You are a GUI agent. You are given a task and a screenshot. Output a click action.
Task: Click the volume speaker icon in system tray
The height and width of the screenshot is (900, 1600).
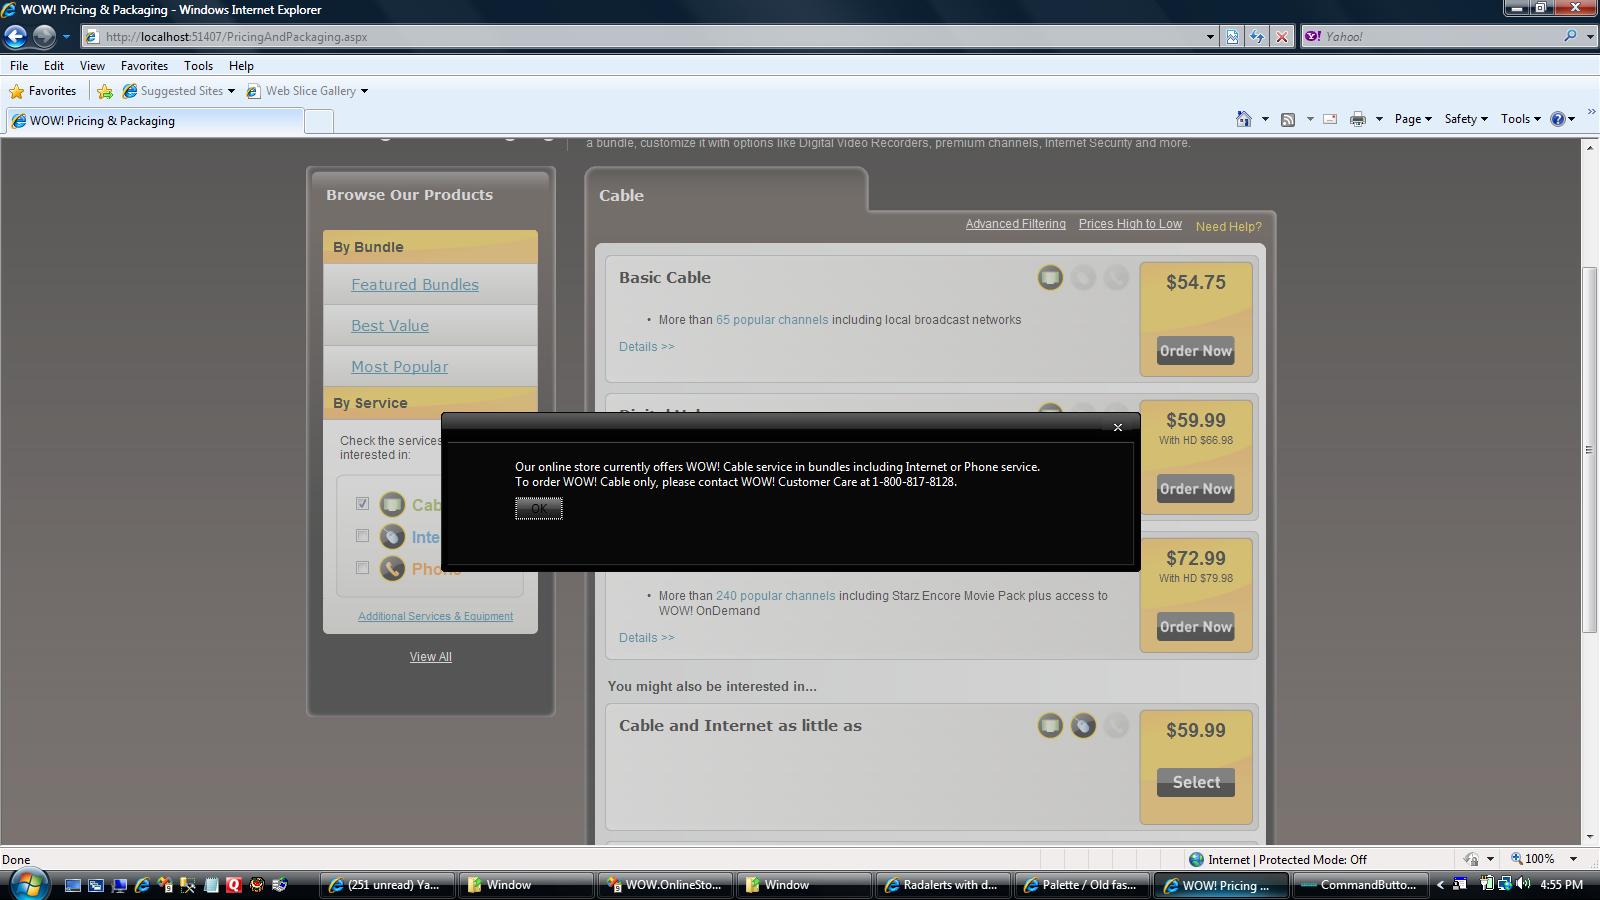1522,884
